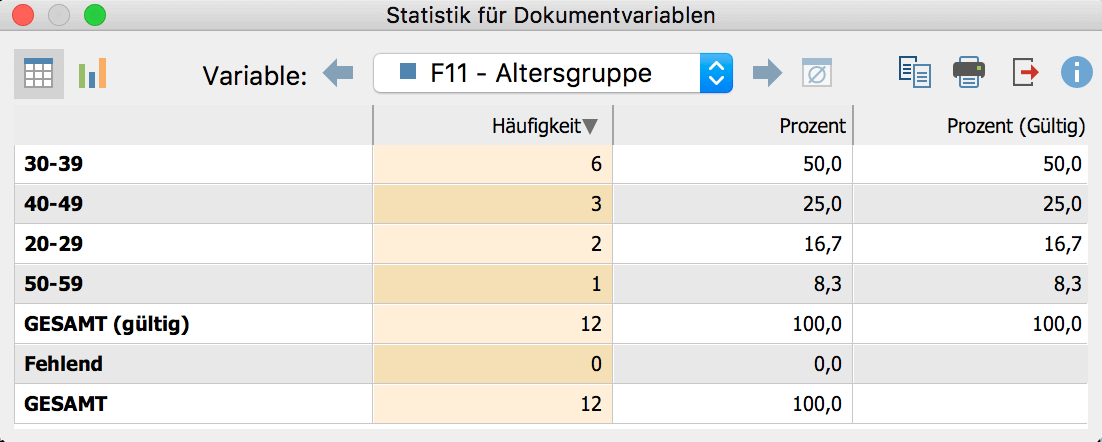The height and width of the screenshot is (442, 1102).
Task: Click the Fehlend row
Action: 551,364
